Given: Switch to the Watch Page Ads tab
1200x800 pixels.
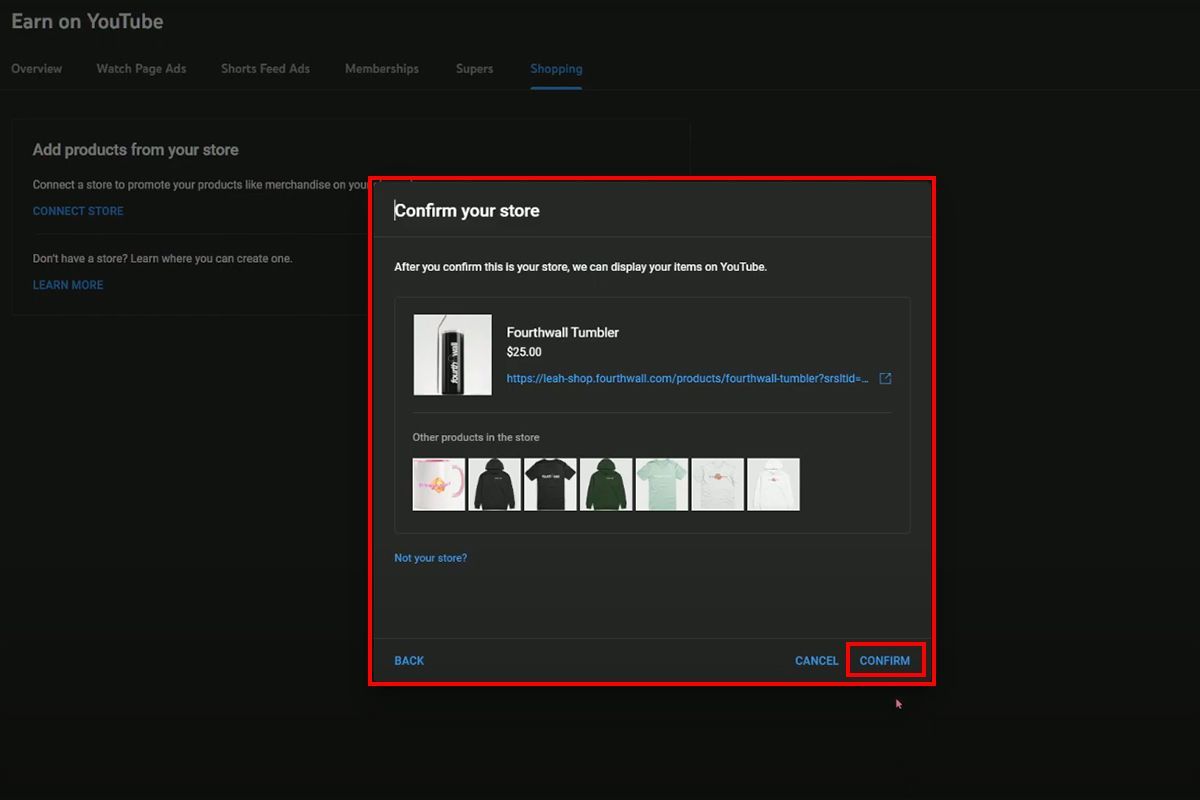Looking at the screenshot, I should [141, 69].
